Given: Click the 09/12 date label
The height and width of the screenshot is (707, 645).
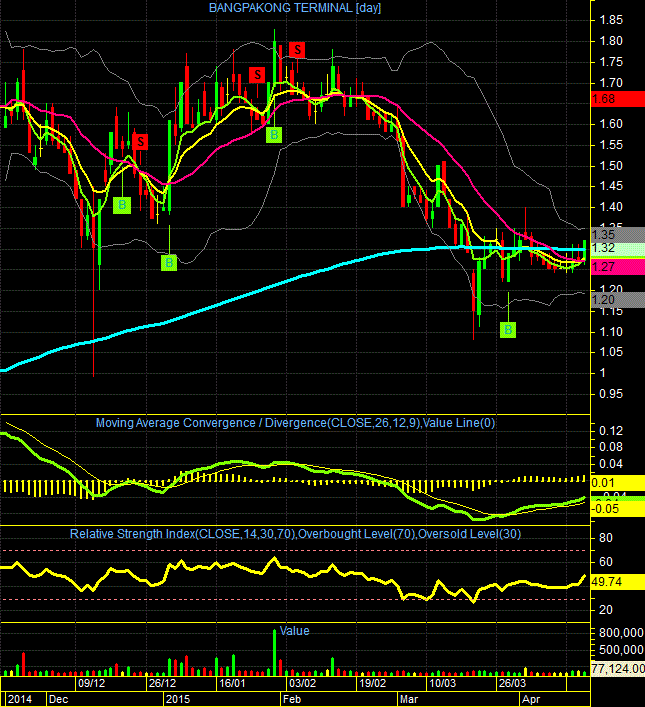Looking at the screenshot, I should pos(92,683).
